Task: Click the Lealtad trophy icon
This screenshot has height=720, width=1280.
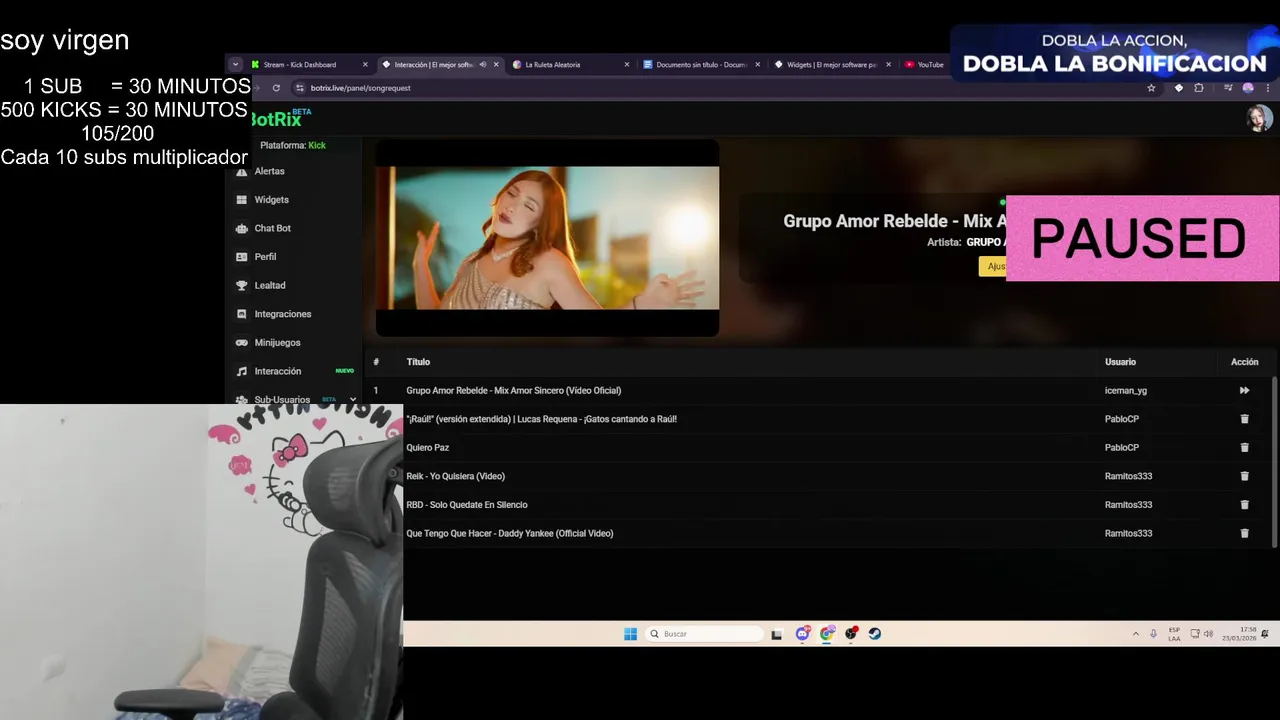Action: 241,285
